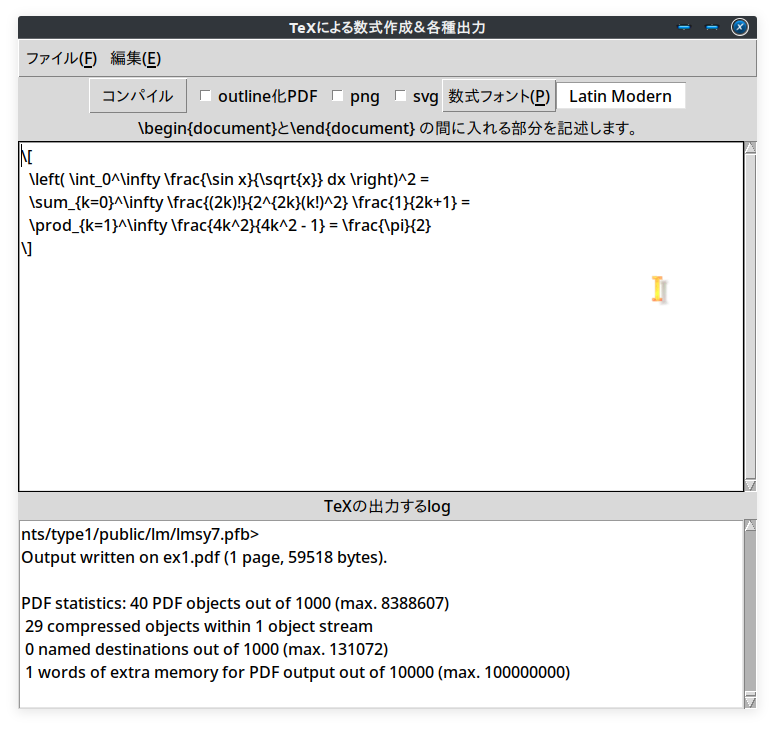Click the up arrow of the log scrollbar
This screenshot has width=775, height=729.
pos(750,526)
